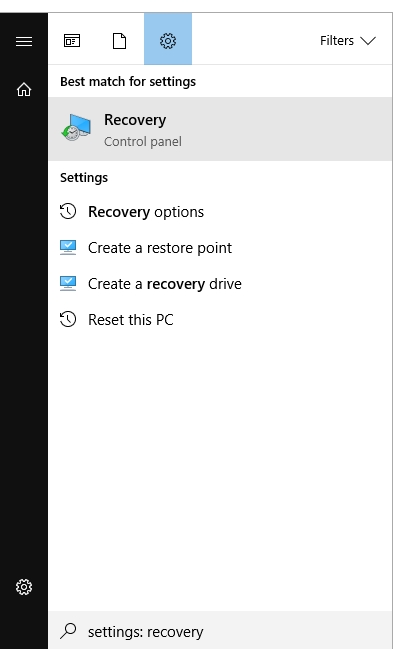Expand the chevron beside Filters

tap(368, 41)
